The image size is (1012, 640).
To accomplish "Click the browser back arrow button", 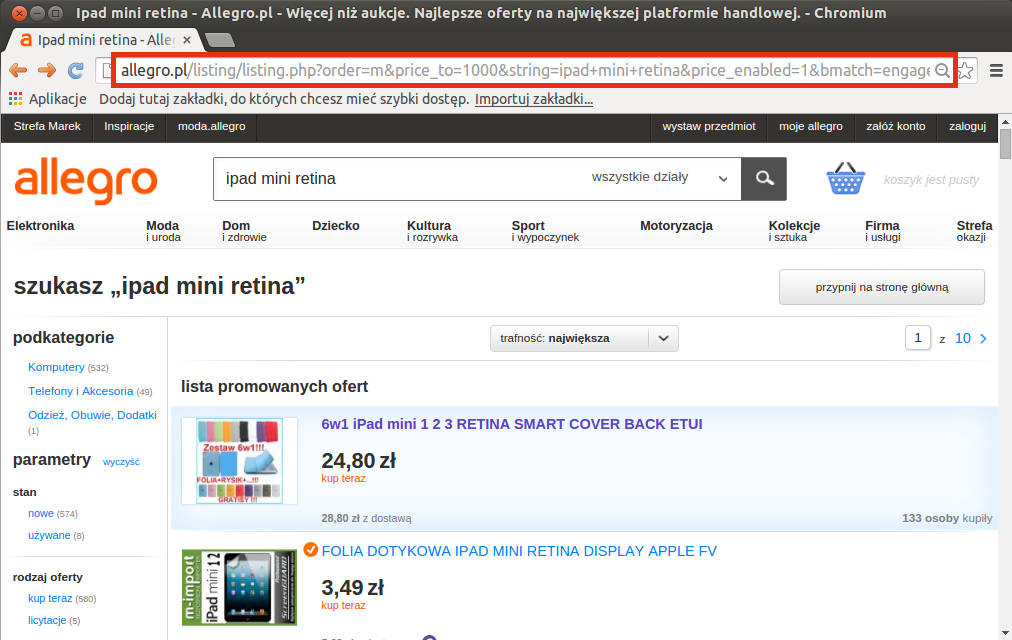I will pyautogui.click(x=18, y=71).
